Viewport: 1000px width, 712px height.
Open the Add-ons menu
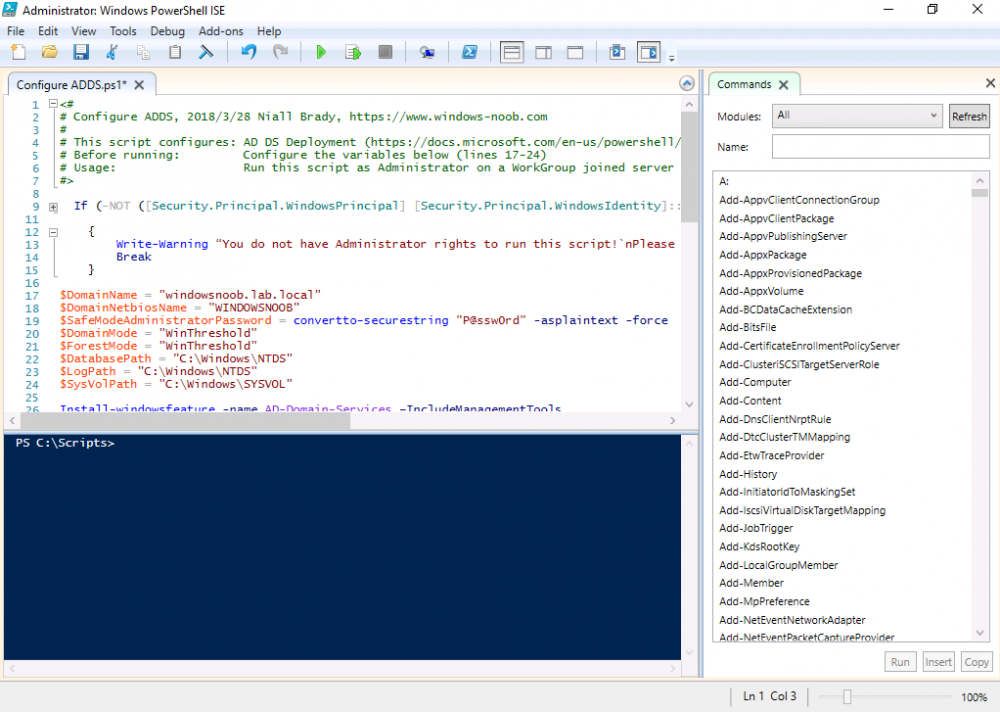click(x=221, y=31)
